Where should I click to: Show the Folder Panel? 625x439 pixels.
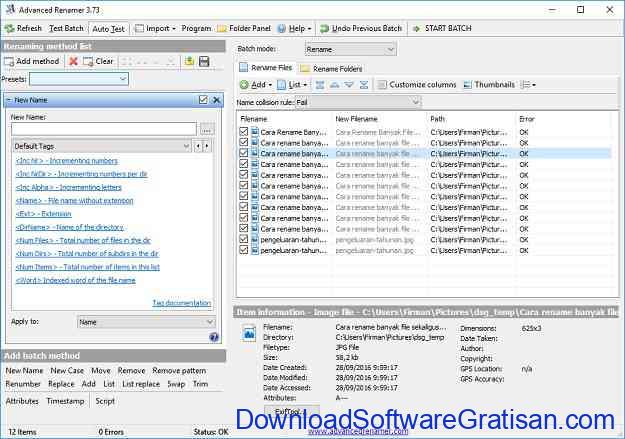244,28
